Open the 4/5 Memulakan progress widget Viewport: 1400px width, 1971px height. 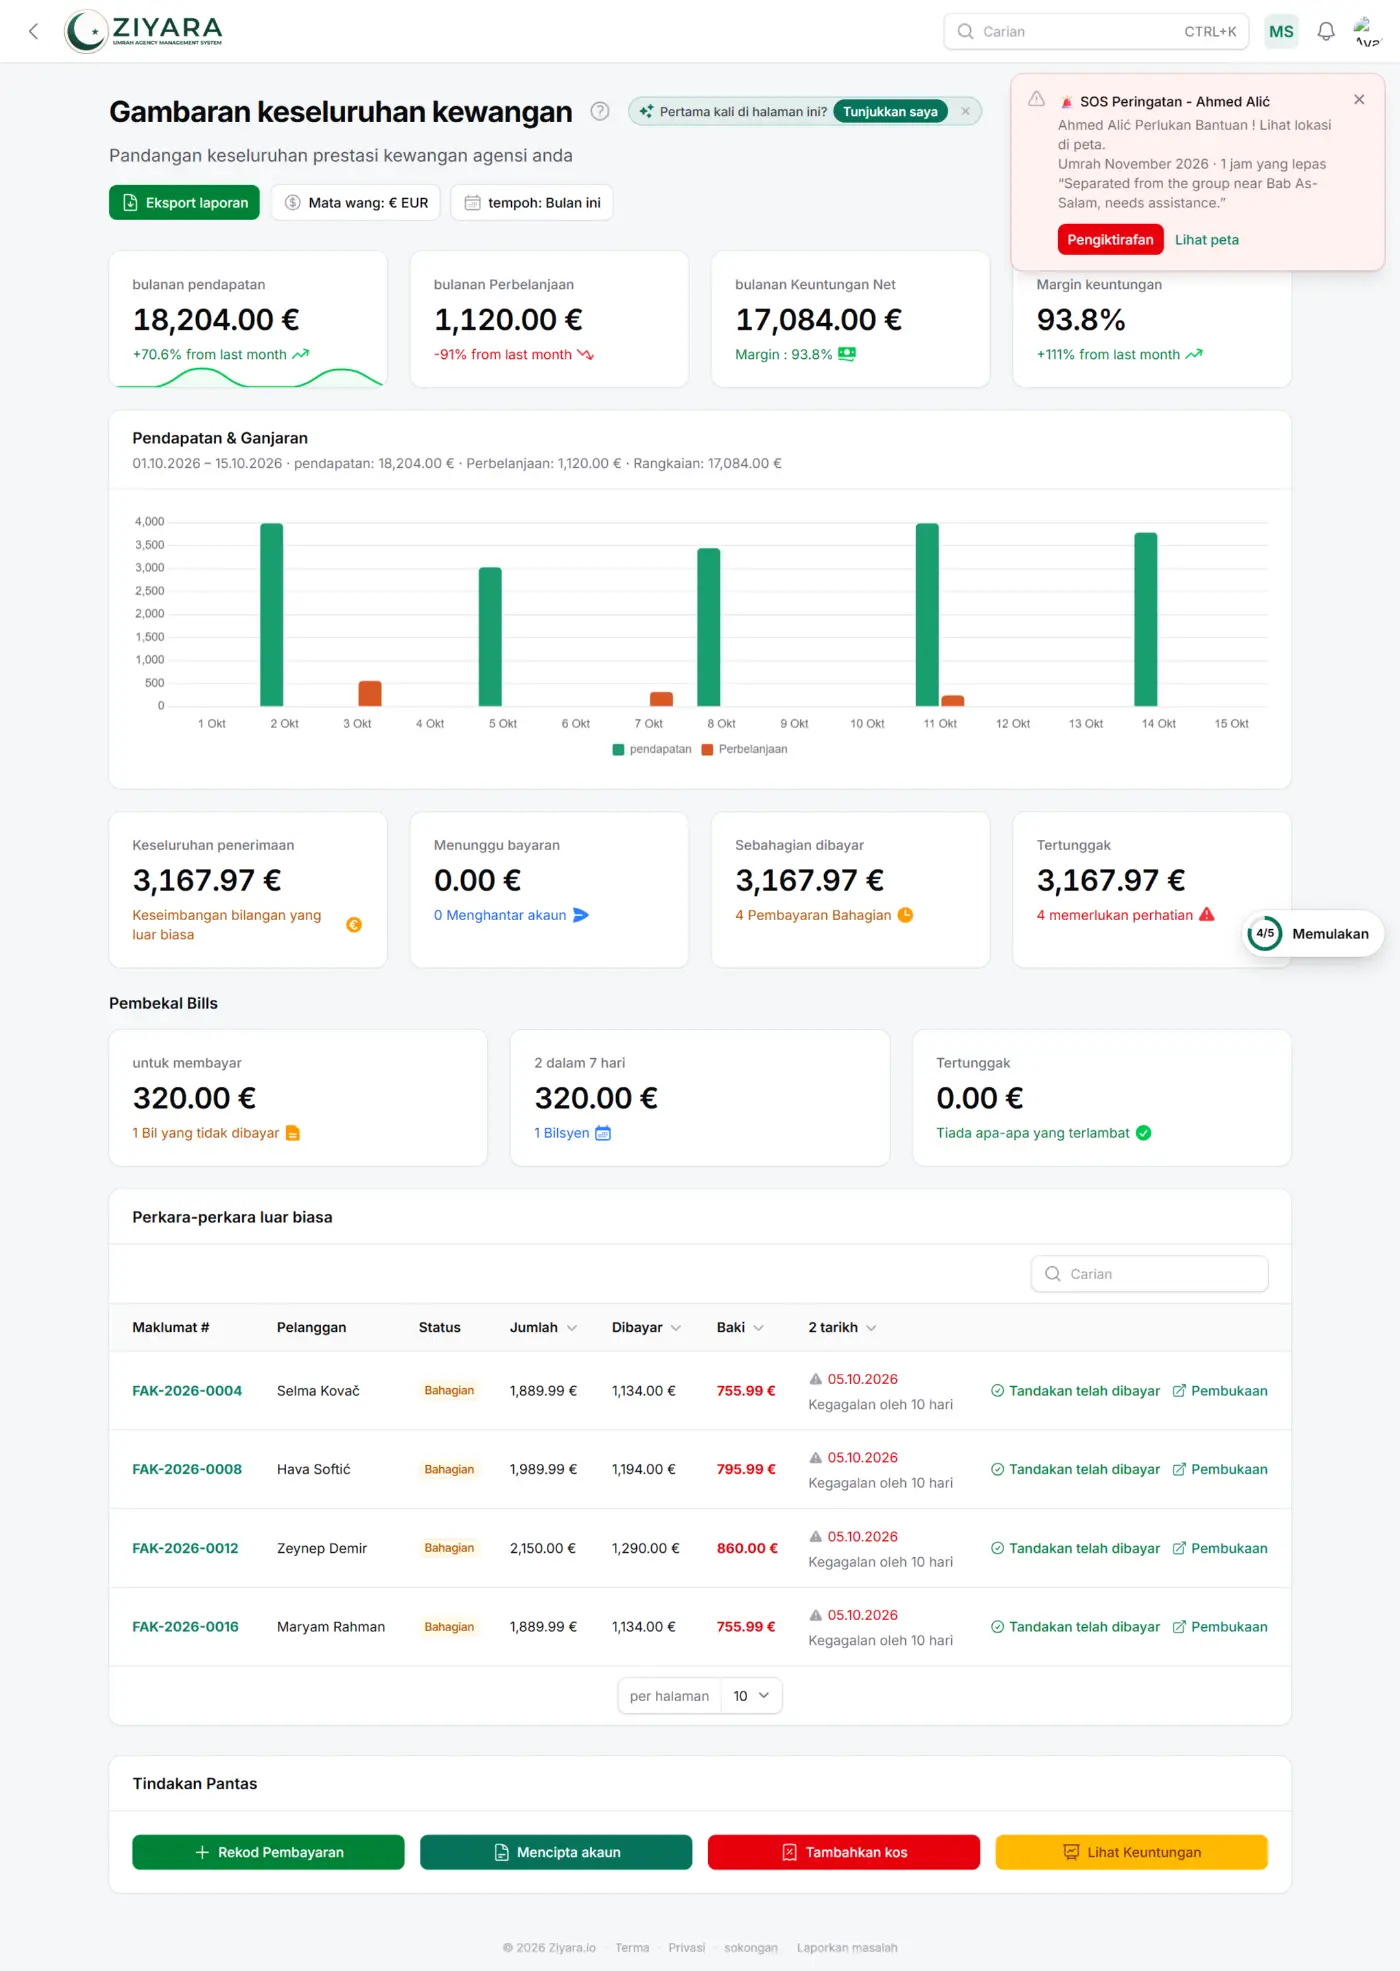(1313, 933)
